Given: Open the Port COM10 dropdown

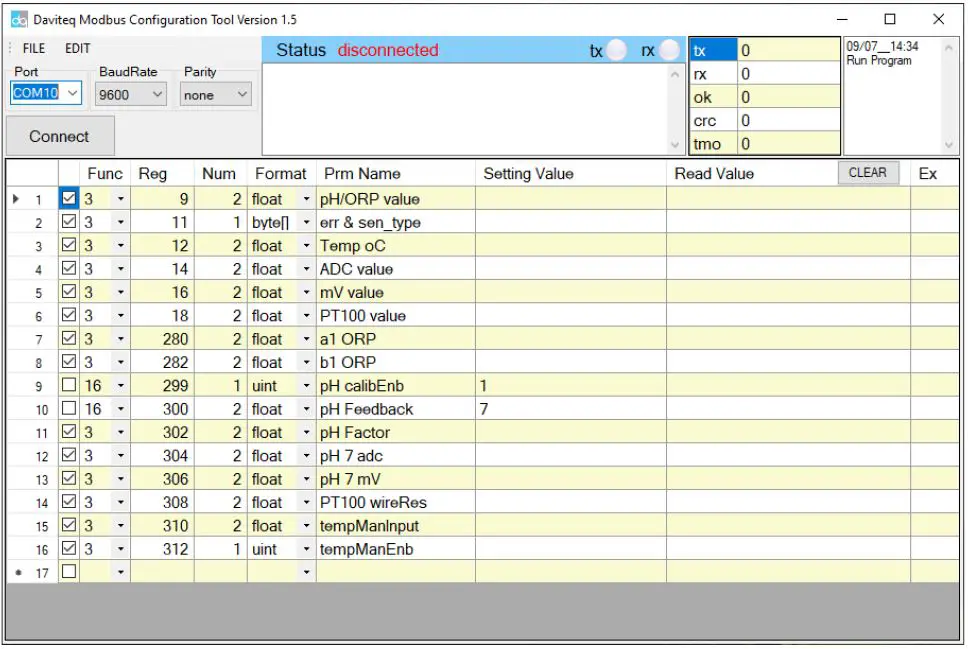Looking at the screenshot, I should 73,94.
